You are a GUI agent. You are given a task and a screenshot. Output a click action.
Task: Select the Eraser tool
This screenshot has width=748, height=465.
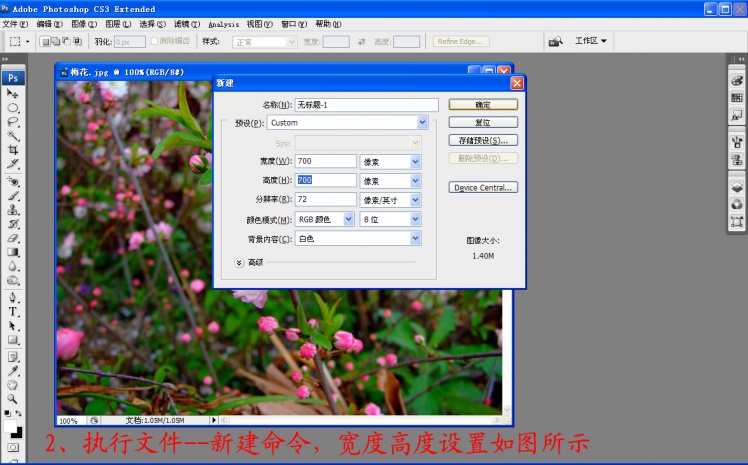(x=14, y=239)
